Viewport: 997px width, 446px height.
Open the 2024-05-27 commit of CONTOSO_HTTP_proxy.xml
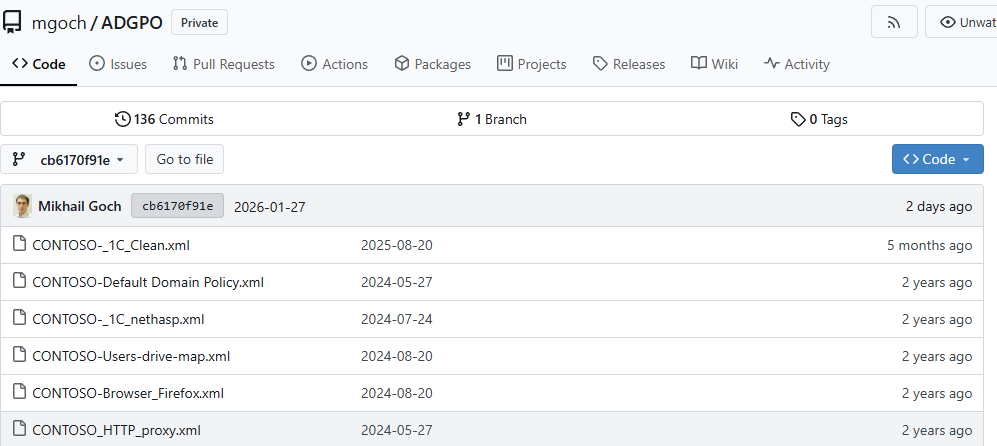(x=397, y=430)
